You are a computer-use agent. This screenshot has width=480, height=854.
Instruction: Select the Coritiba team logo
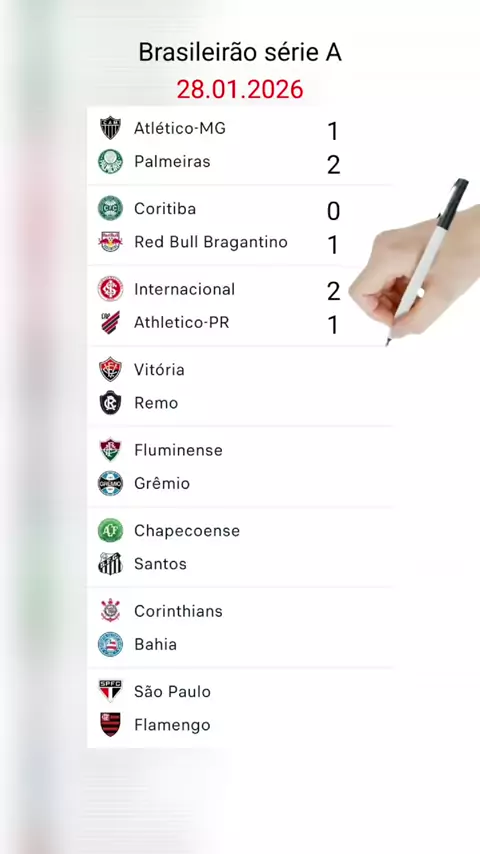tap(110, 209)
